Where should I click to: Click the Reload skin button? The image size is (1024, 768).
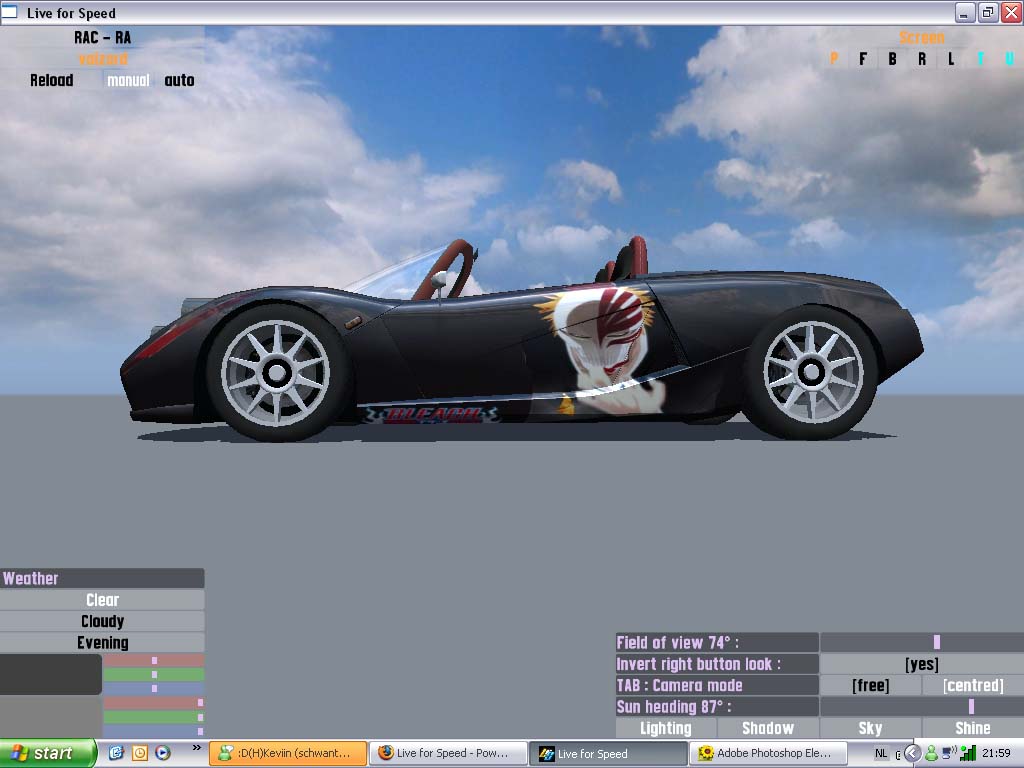[51, 80]
